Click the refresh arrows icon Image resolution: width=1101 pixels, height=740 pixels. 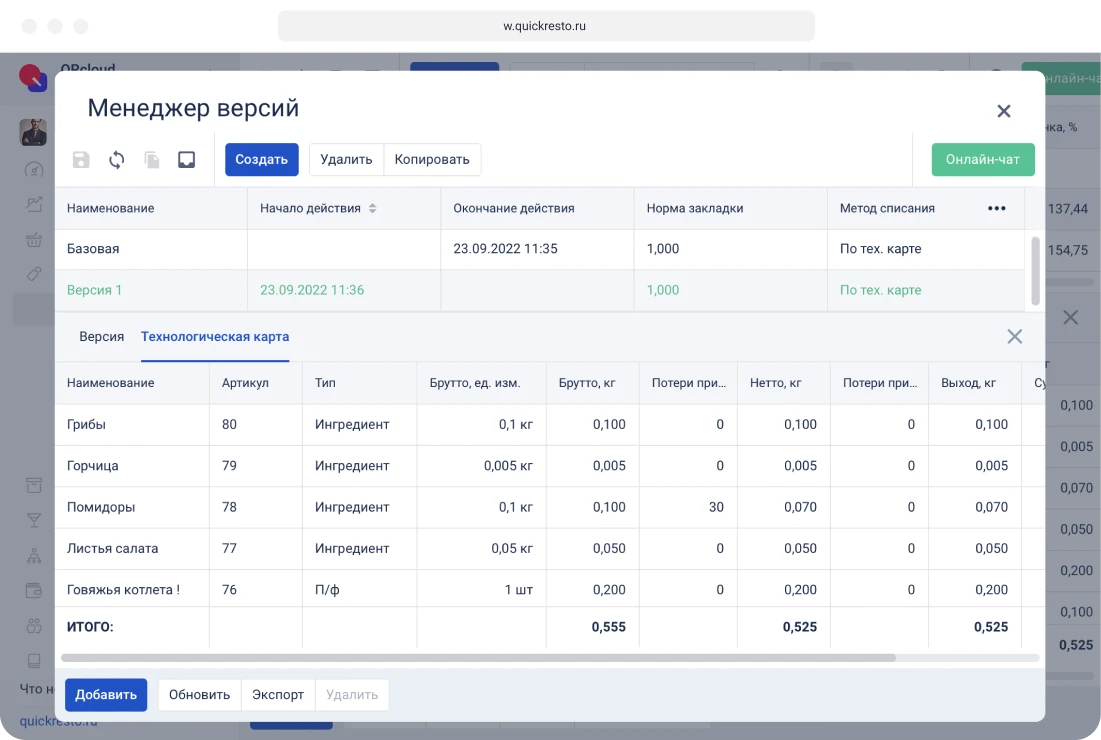[117, 160]
